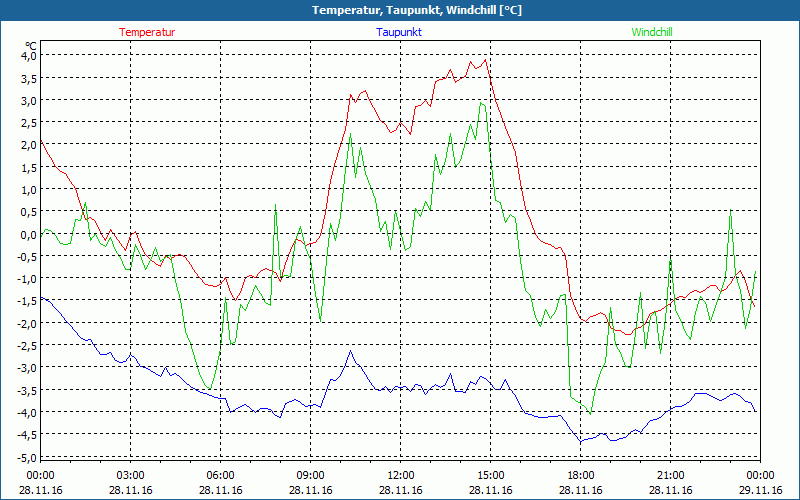
Task: Click the 03:00 time axis label
Action: pos(131,475)
